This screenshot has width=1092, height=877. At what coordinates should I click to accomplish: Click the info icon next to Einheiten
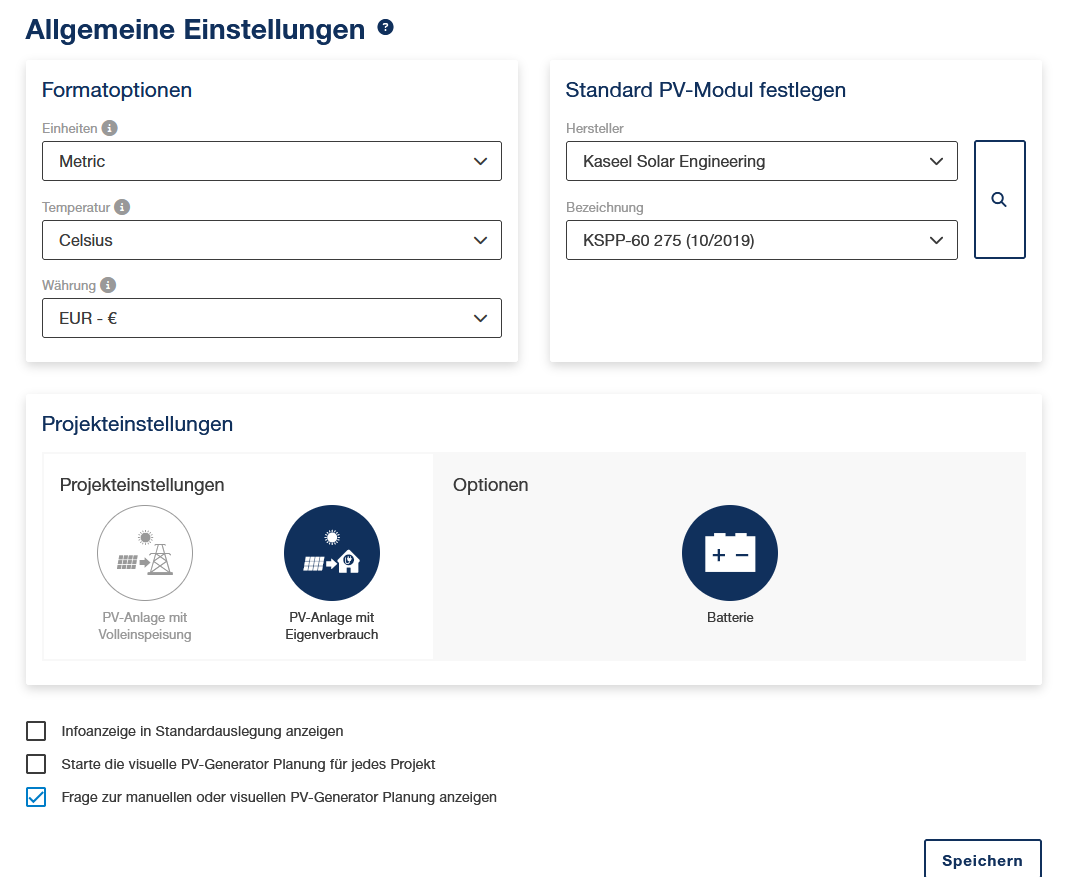pyautogui.click(x=110, y=128)
